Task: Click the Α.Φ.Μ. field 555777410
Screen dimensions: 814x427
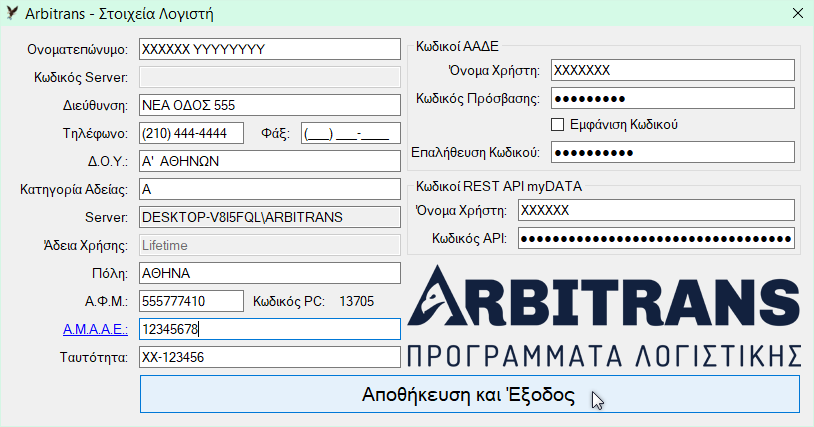Action: 191,301
